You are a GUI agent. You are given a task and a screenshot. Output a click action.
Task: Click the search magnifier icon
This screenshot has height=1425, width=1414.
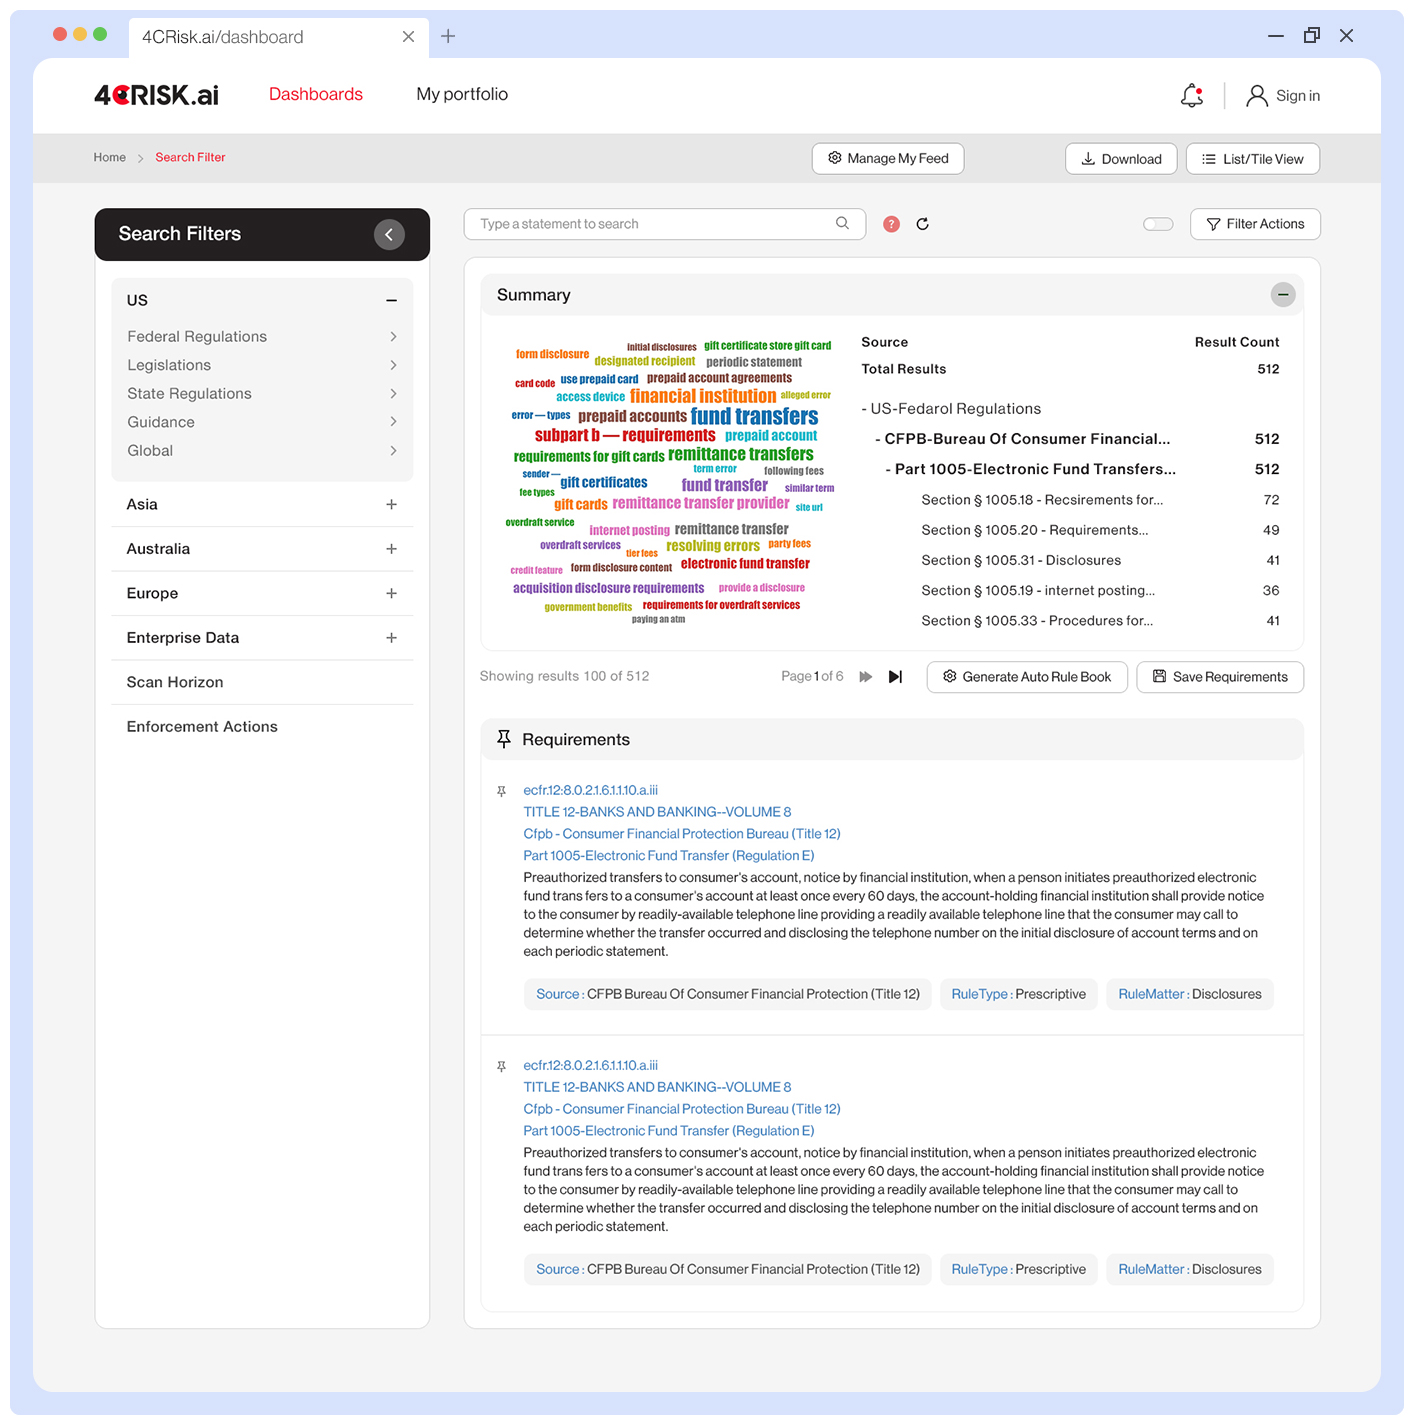(843, 223)
